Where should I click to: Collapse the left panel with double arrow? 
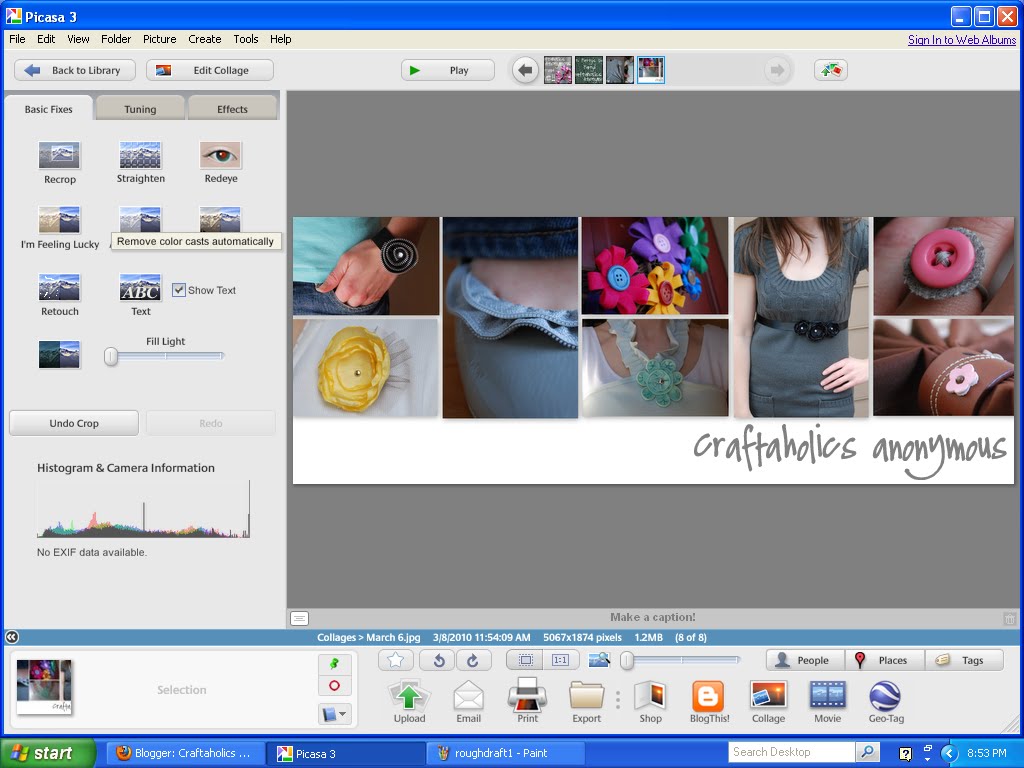(x=12, y=637)
